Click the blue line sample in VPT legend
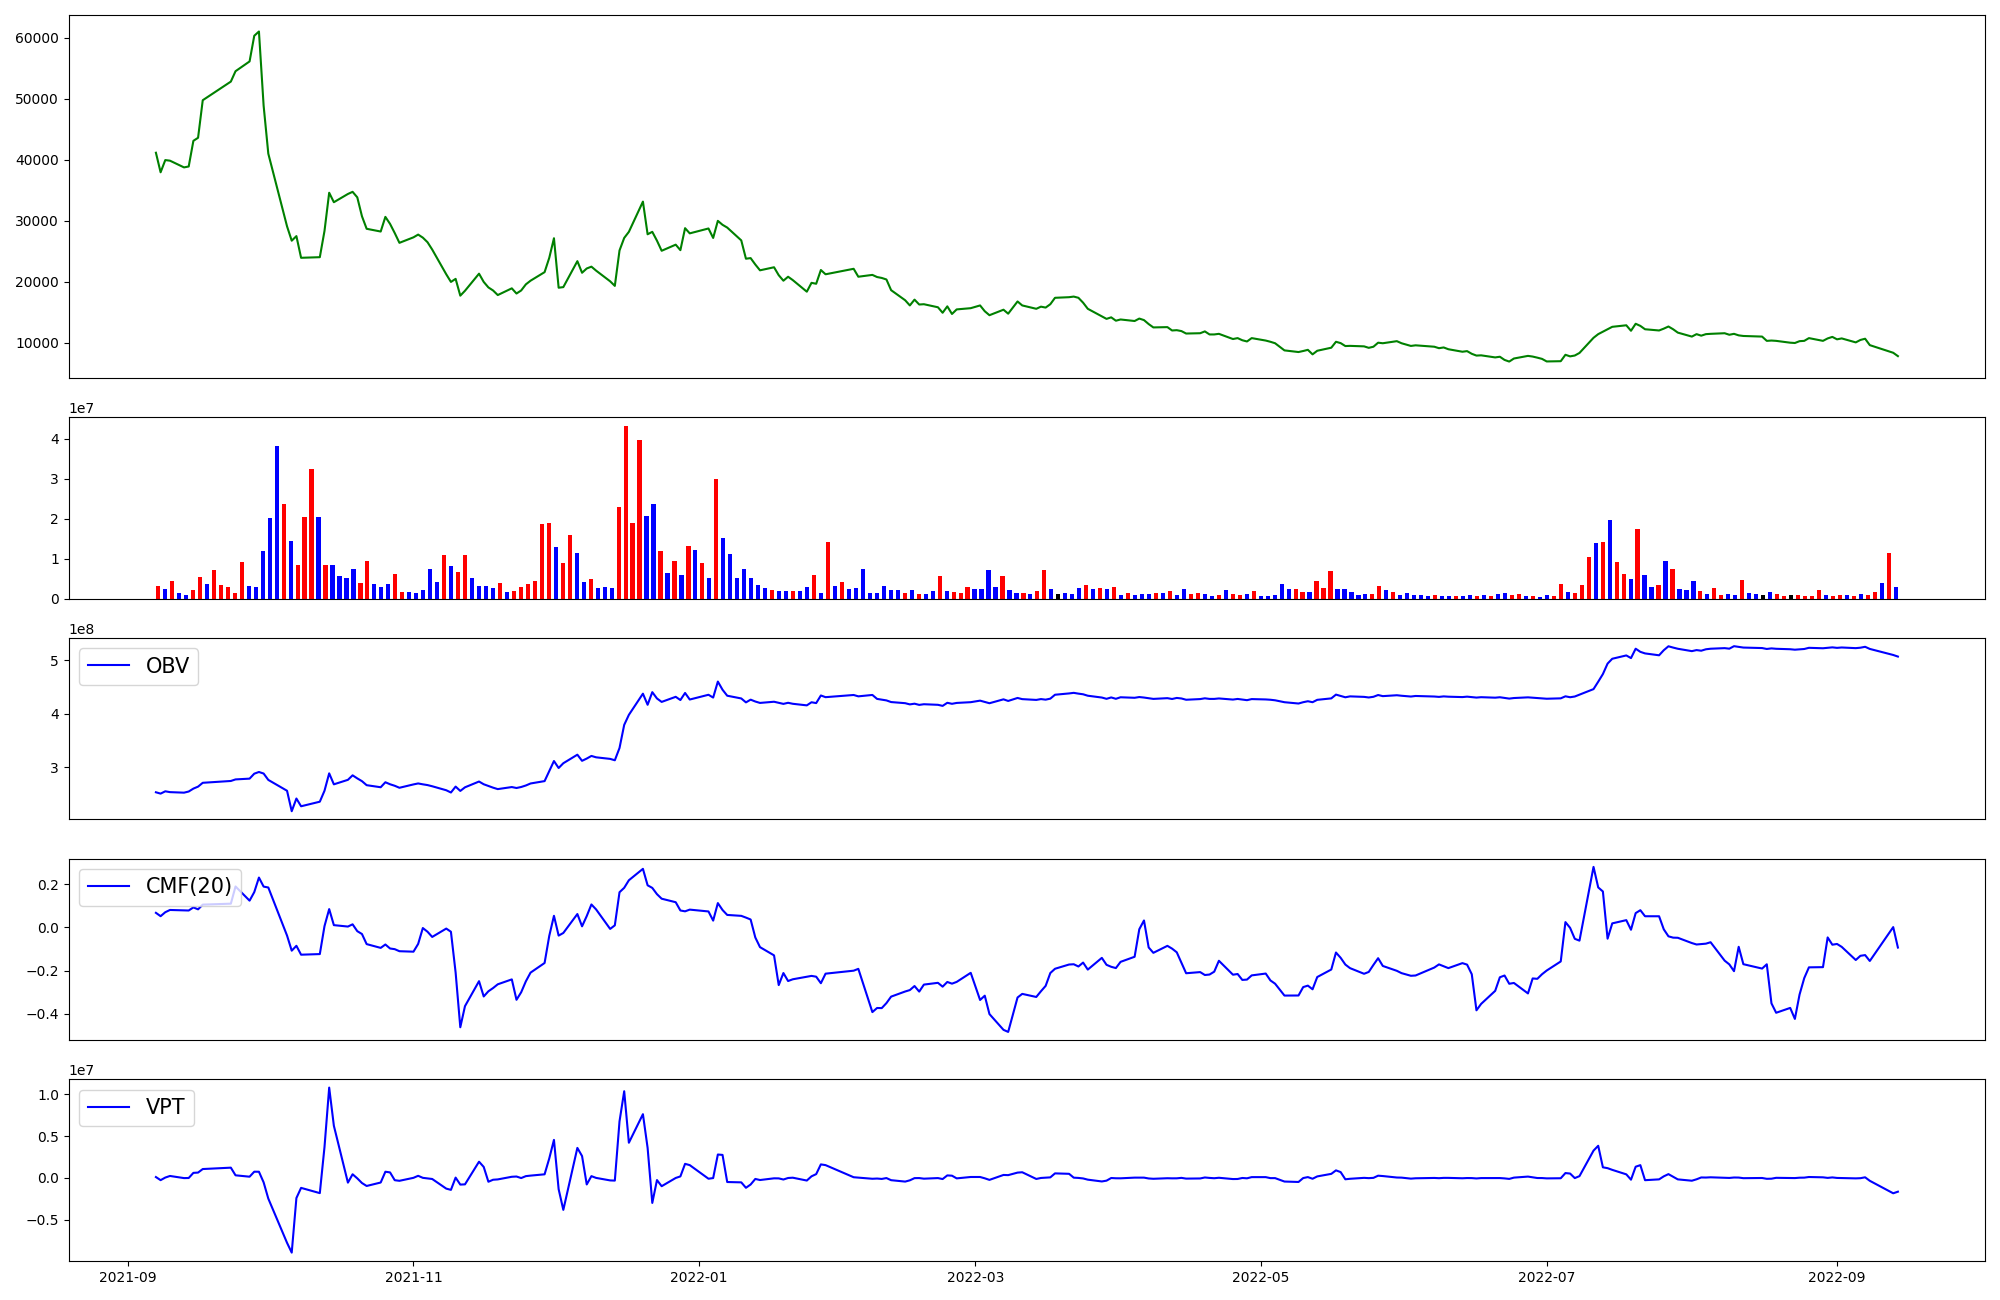 [110, 1107]
